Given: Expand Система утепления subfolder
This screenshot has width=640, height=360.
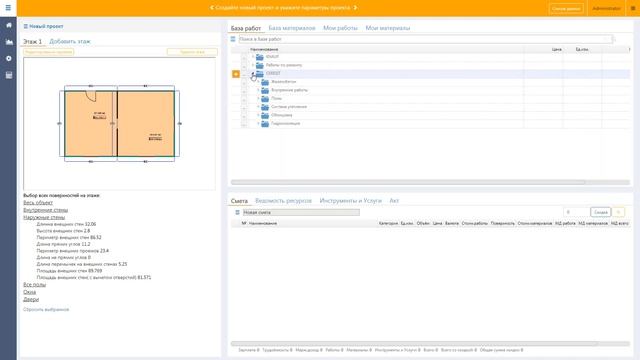Looking at the screenshot, I should click(x=258, y=107).
